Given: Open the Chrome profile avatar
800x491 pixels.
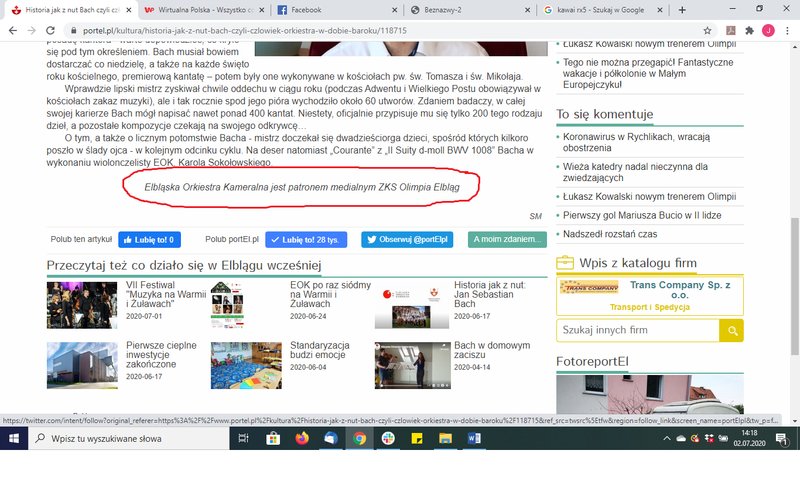Looking at the screenshot, I should (768, 31).
